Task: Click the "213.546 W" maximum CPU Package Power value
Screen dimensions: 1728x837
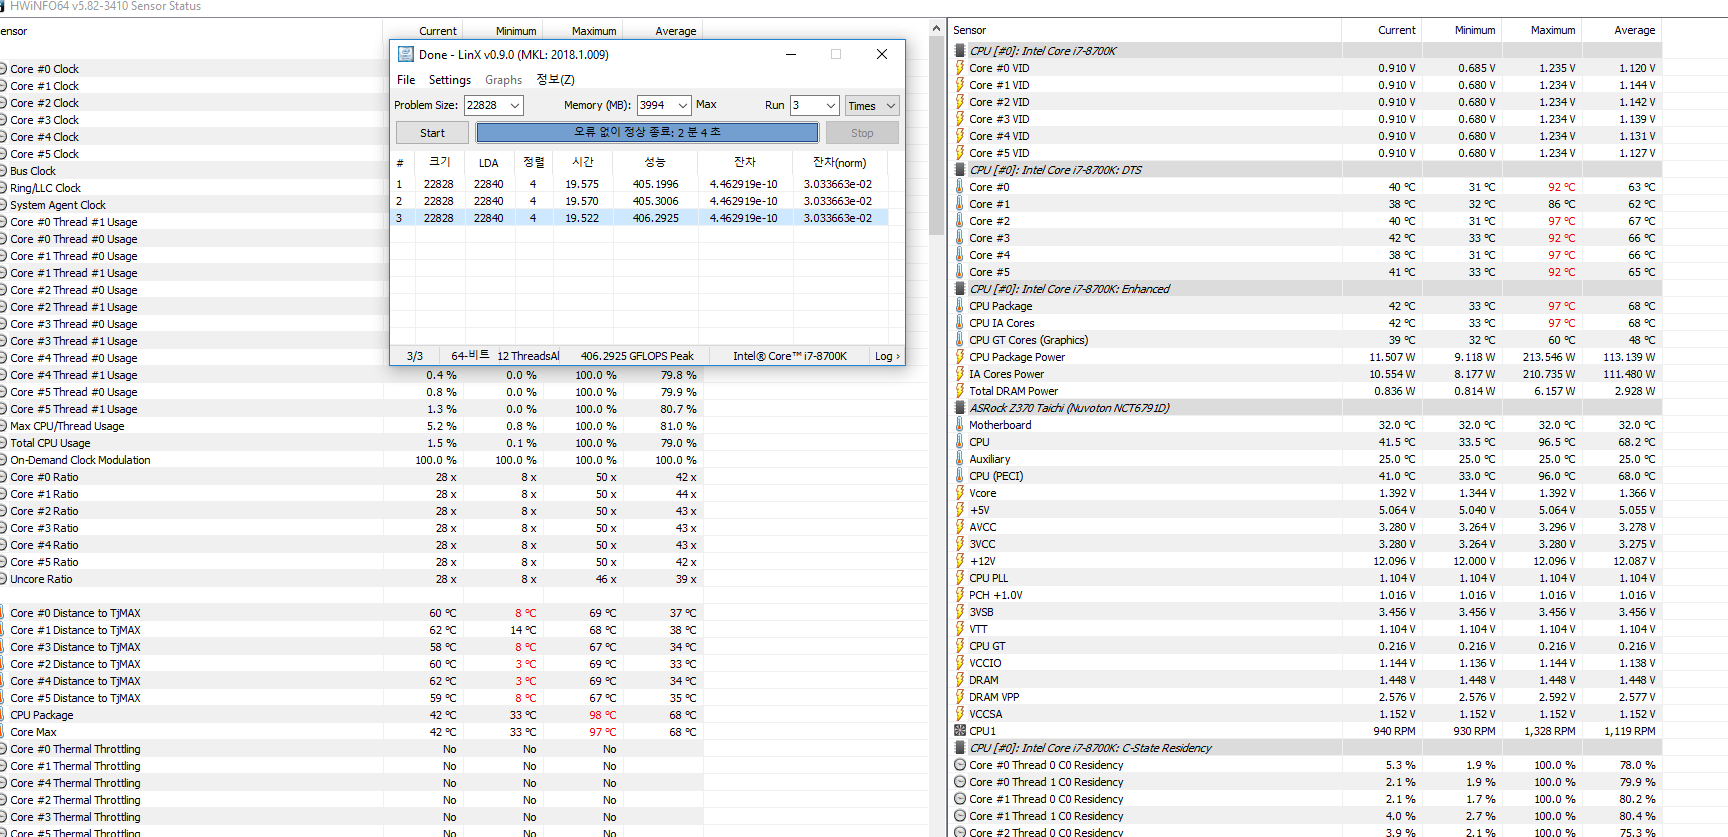Action: point(1548,357)
